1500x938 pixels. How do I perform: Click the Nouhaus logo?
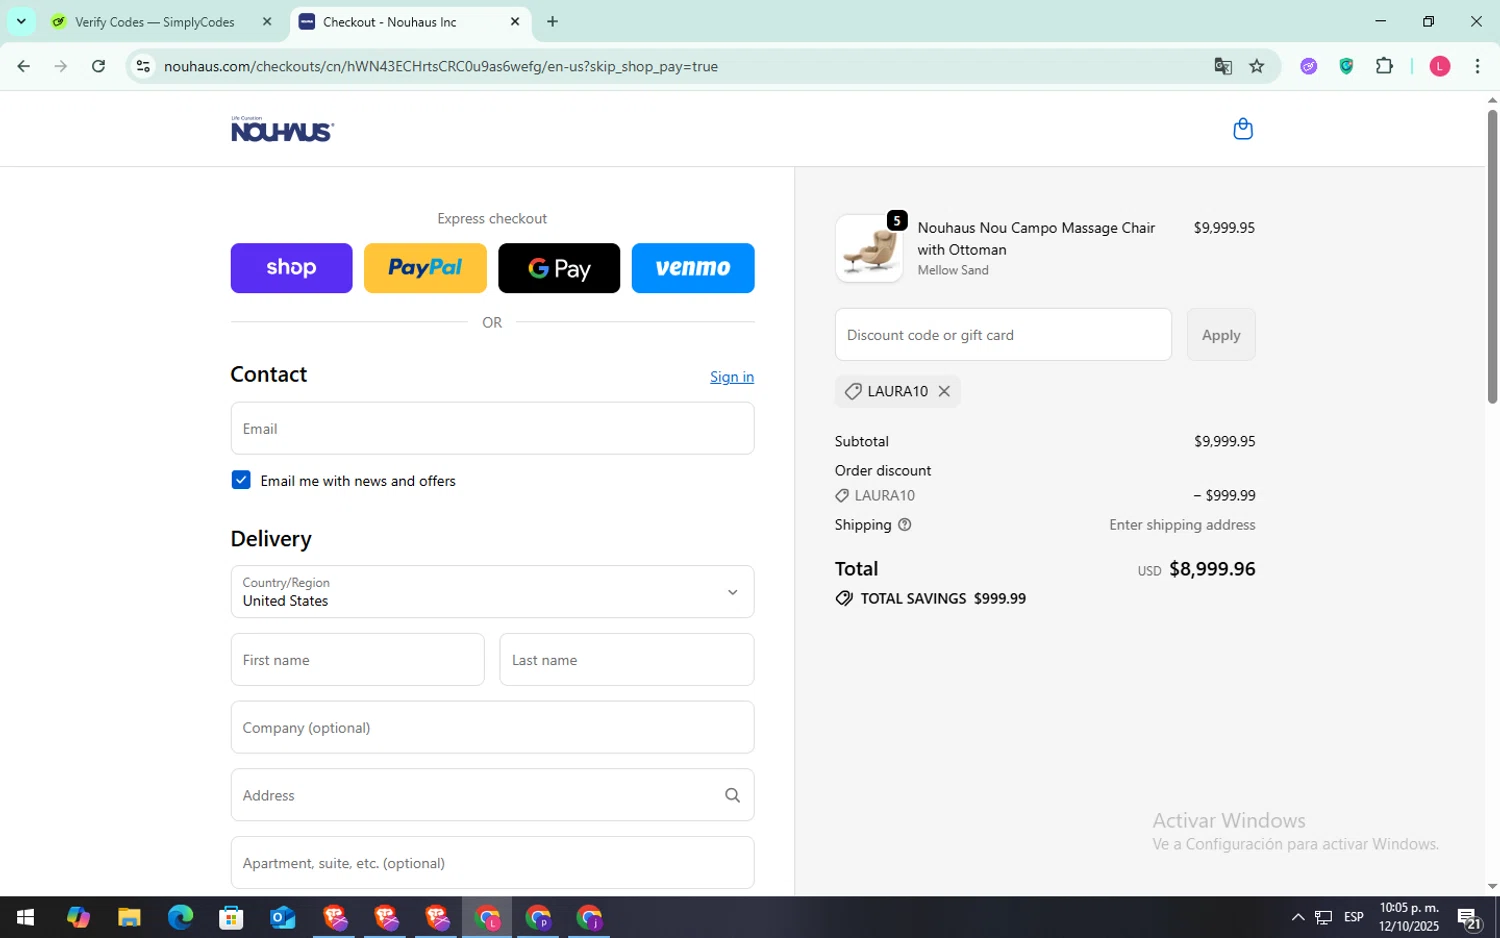[282, 129]
